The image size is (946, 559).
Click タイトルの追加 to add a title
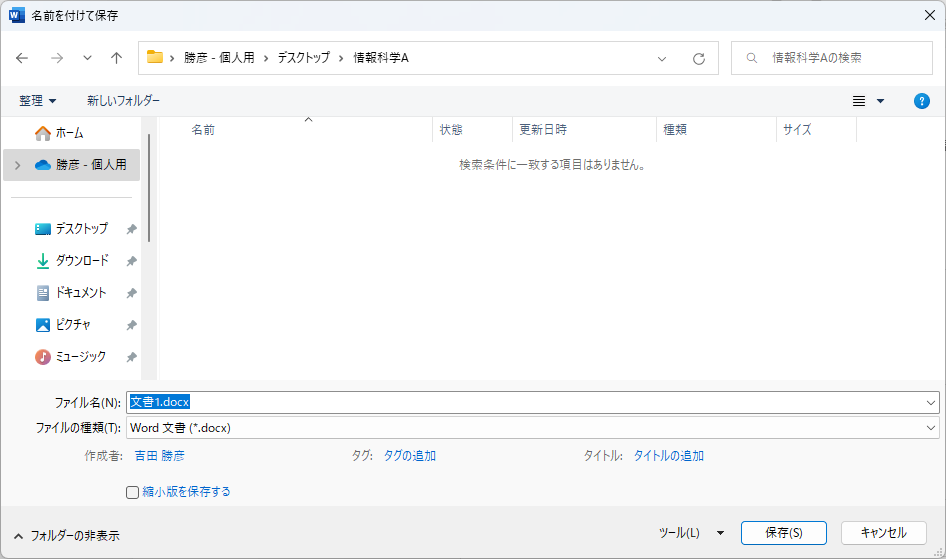[x=668, y=456]
